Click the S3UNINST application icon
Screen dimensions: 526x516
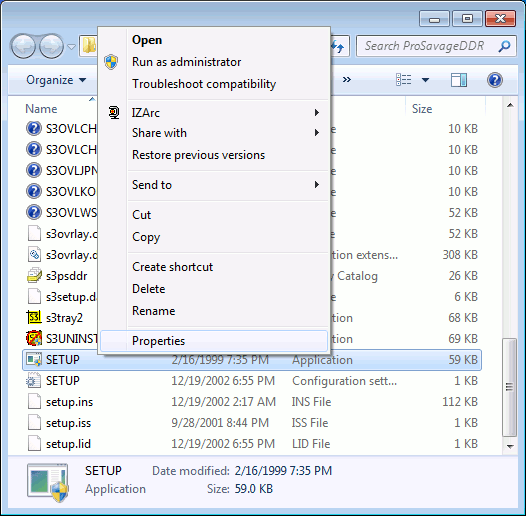pos(34,339)
